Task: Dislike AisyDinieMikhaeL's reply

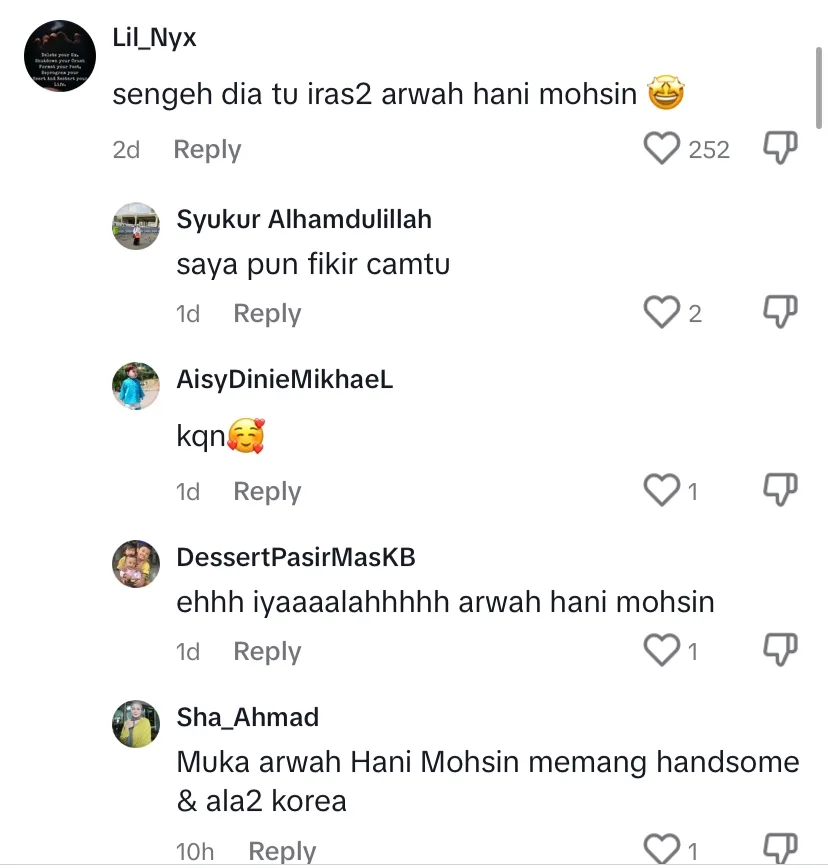Action: (780, 490)
